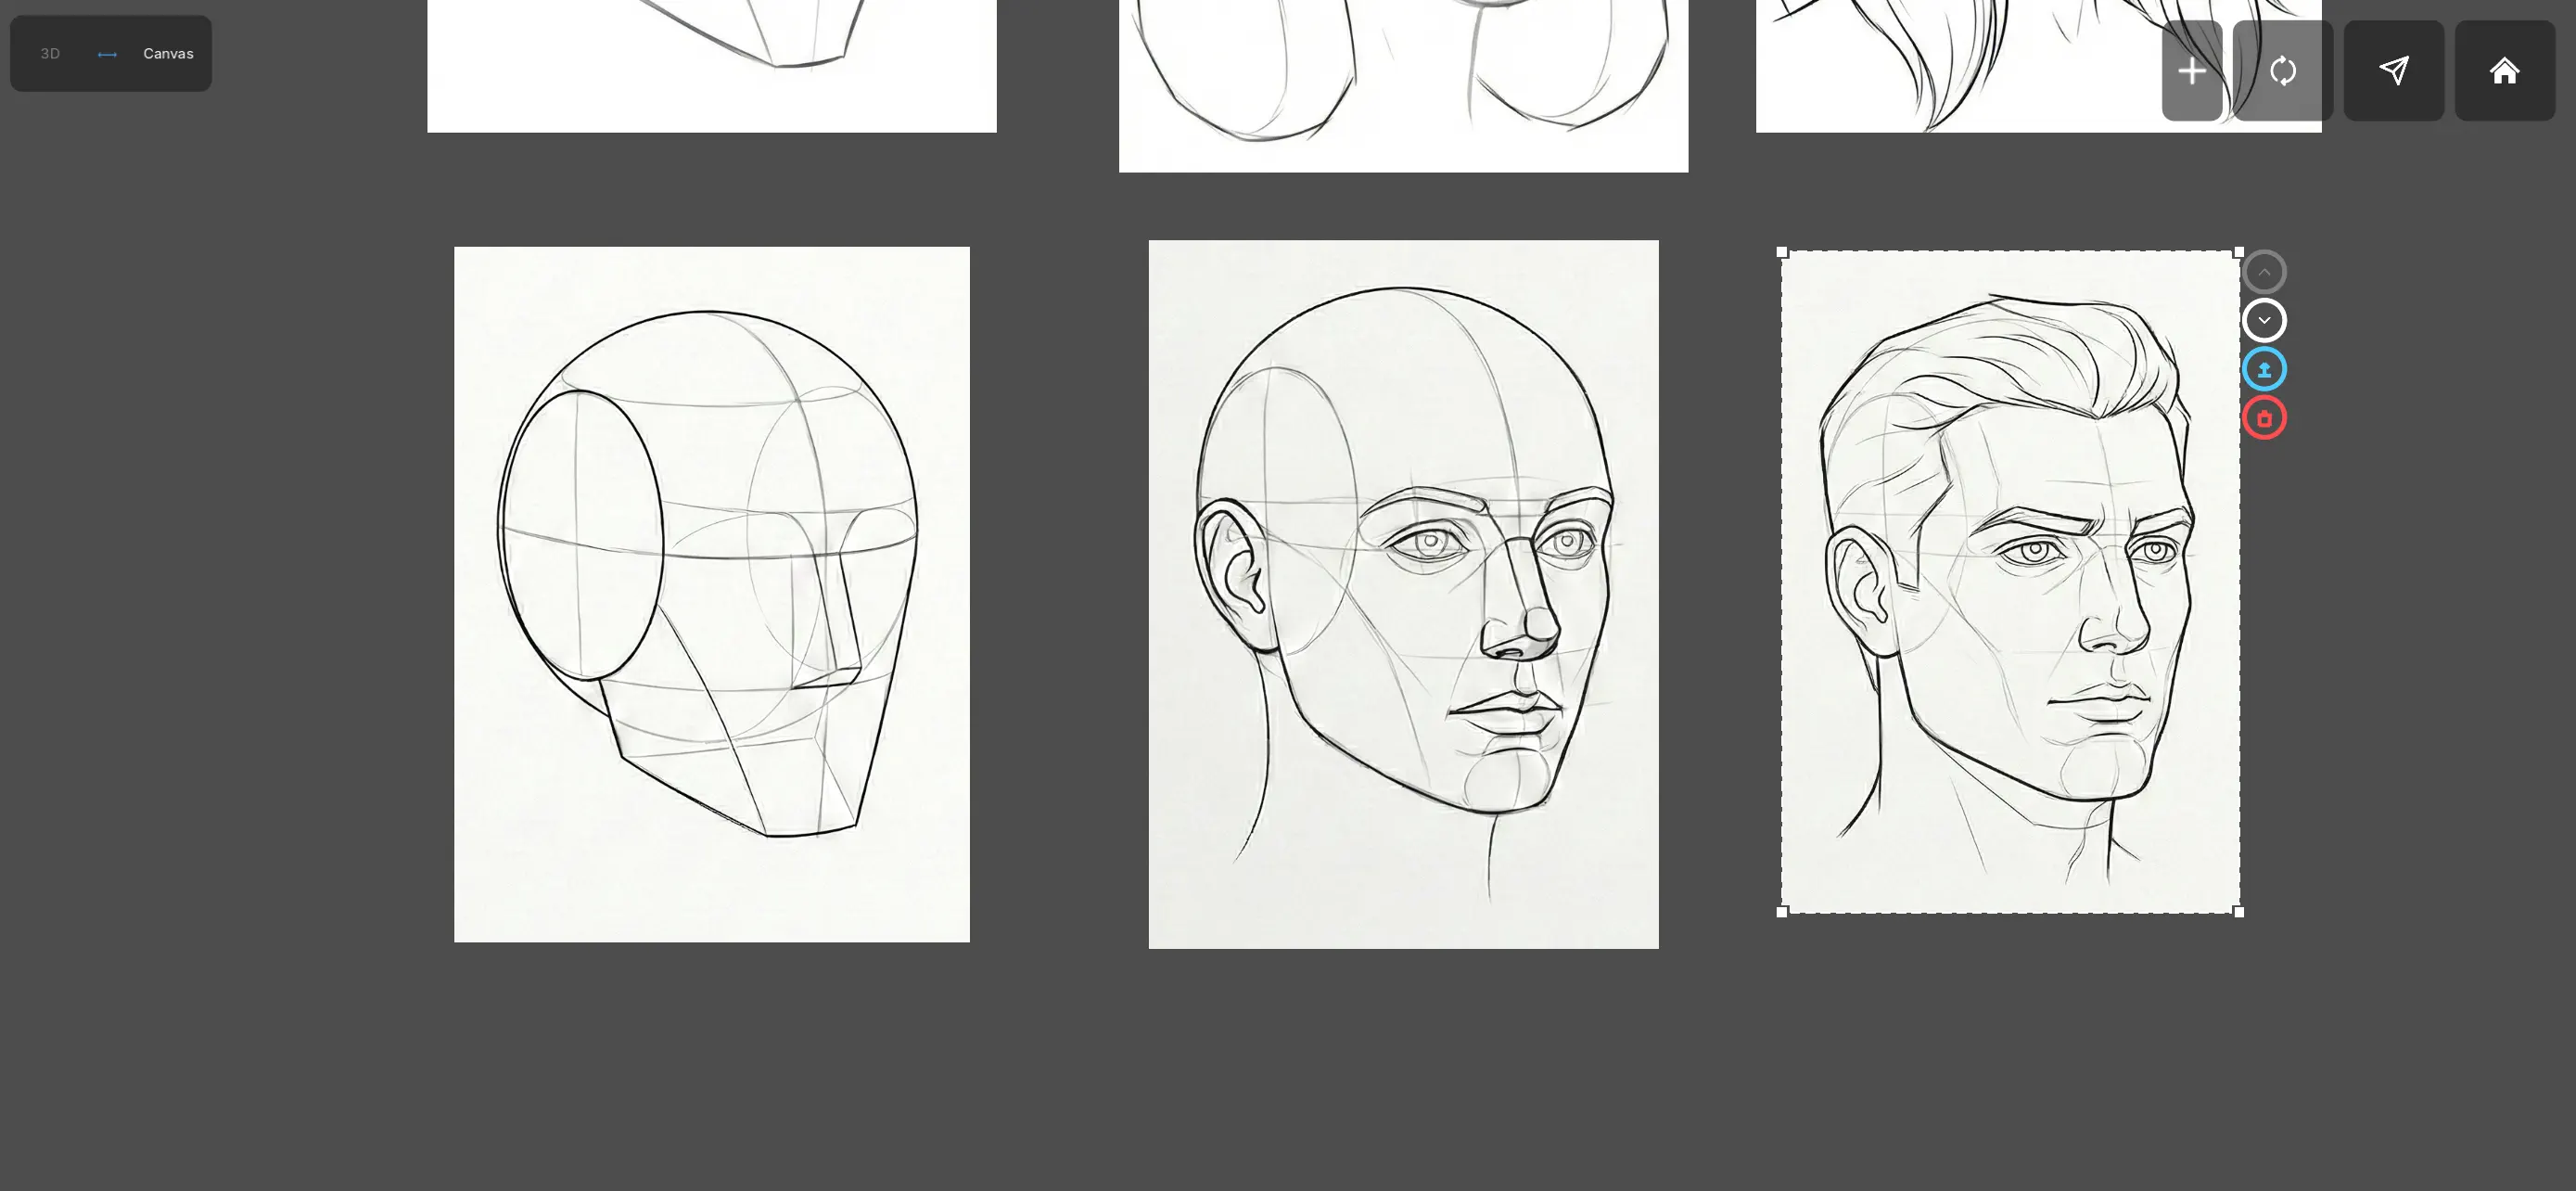Click the greyed-out up chevron circle button
The width and height of the screenshot is (2576, 1191).
(x=2264, y=272)
